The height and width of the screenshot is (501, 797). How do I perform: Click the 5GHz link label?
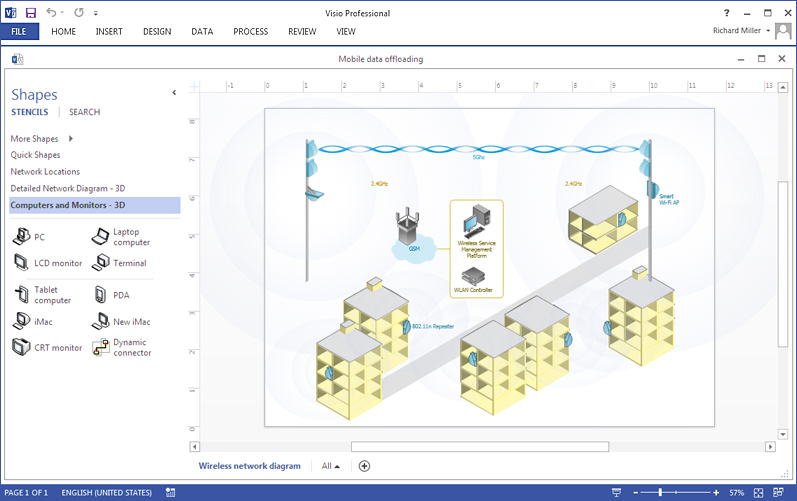click(479, 158)
